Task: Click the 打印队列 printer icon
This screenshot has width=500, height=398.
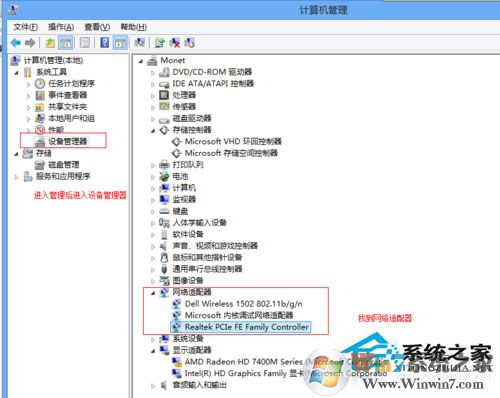Action: 164,165
